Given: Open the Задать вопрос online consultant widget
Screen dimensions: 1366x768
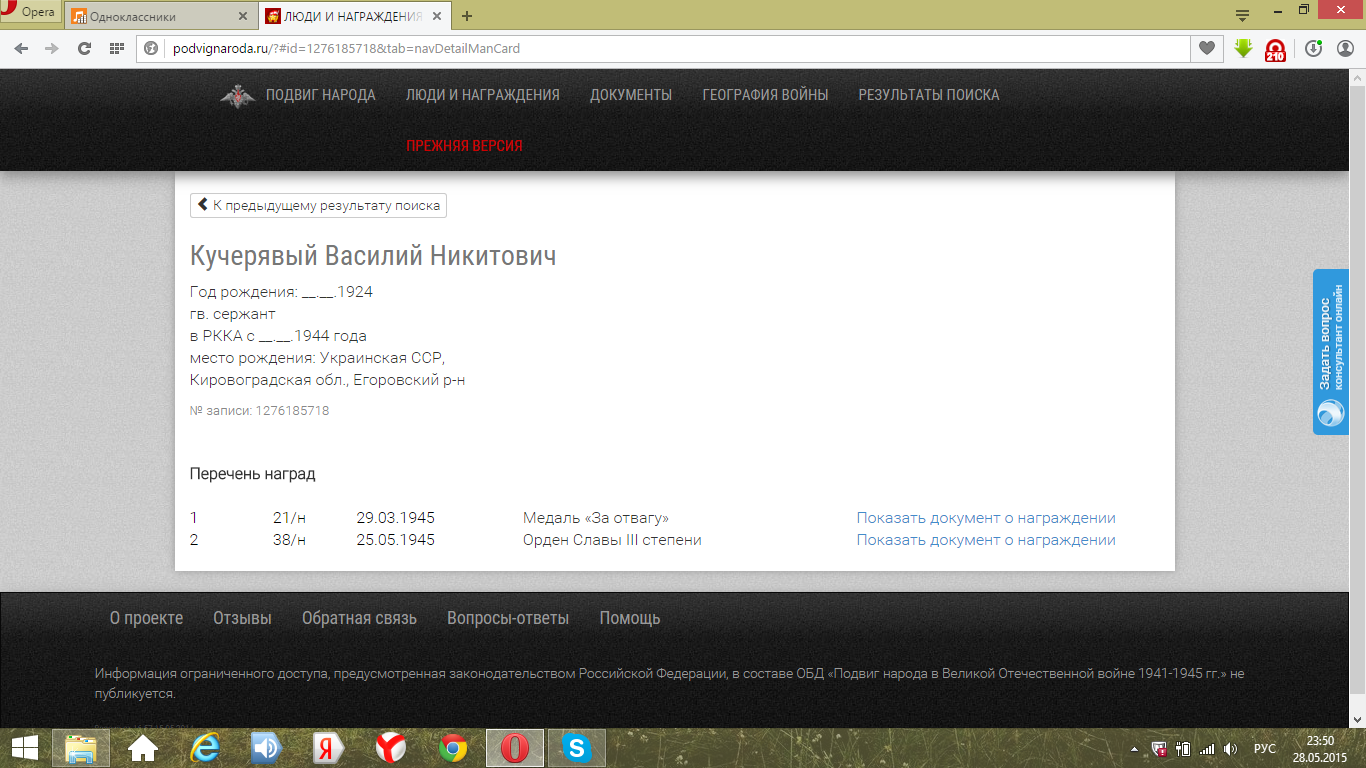Looking at the screenshot, I should coord(1330,350).
